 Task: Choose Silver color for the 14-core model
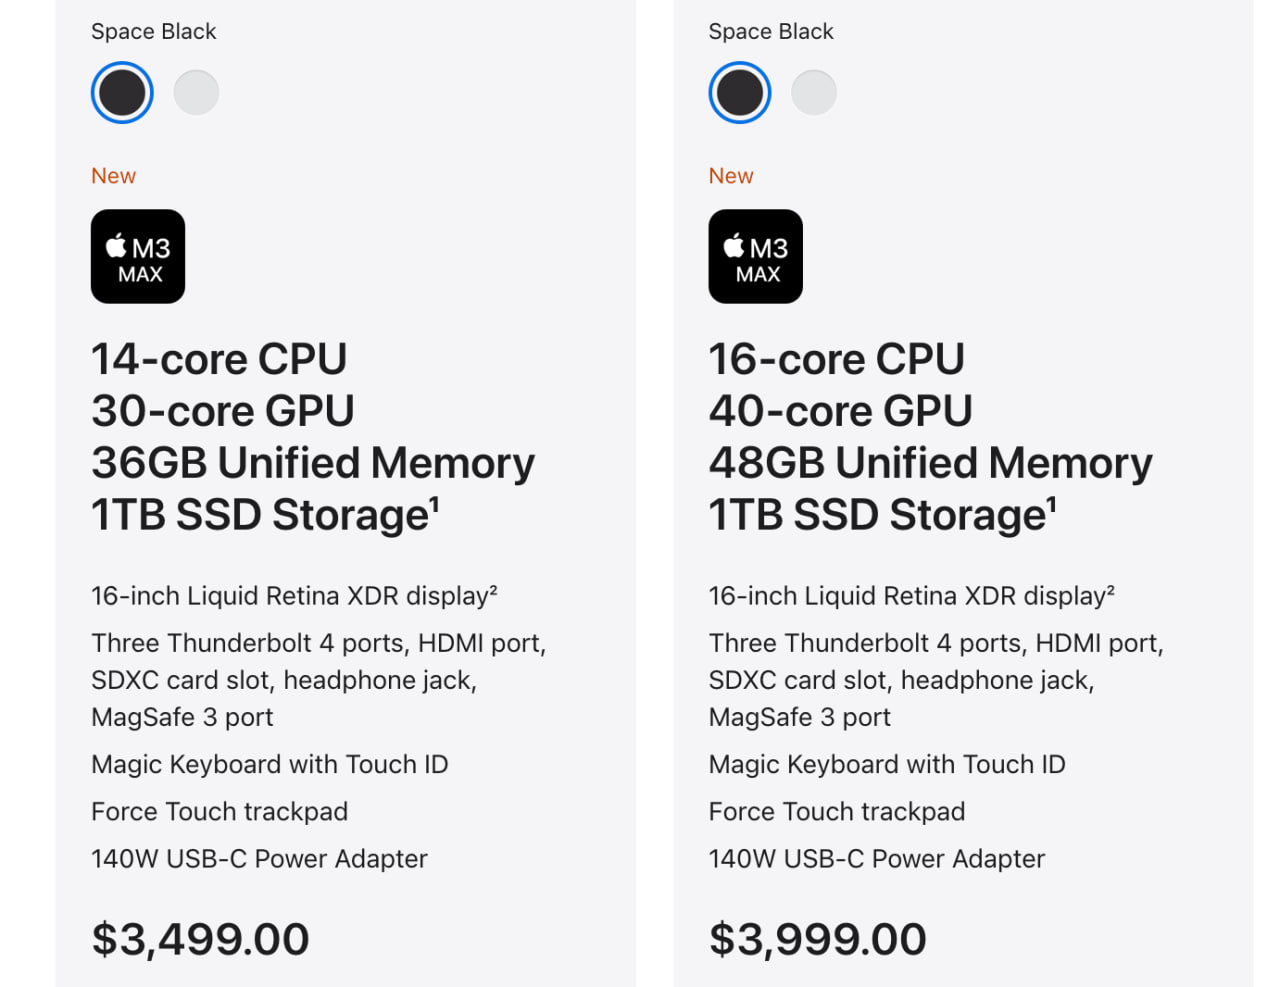[x=196, y=93]
